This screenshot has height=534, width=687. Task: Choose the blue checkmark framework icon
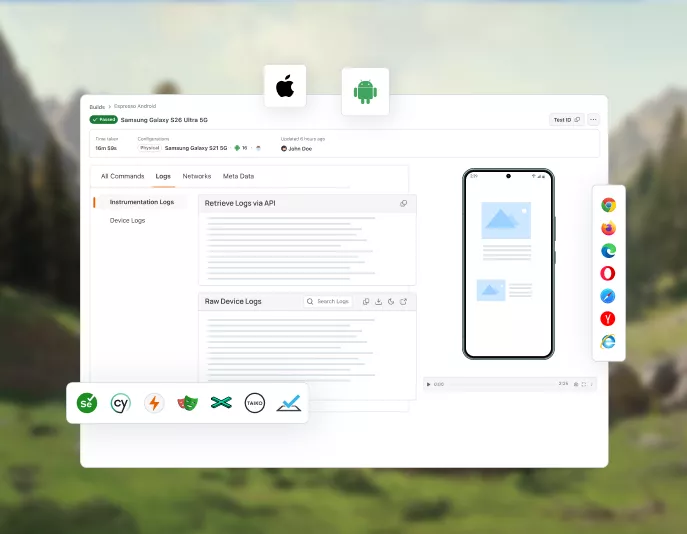coord(289,403)
